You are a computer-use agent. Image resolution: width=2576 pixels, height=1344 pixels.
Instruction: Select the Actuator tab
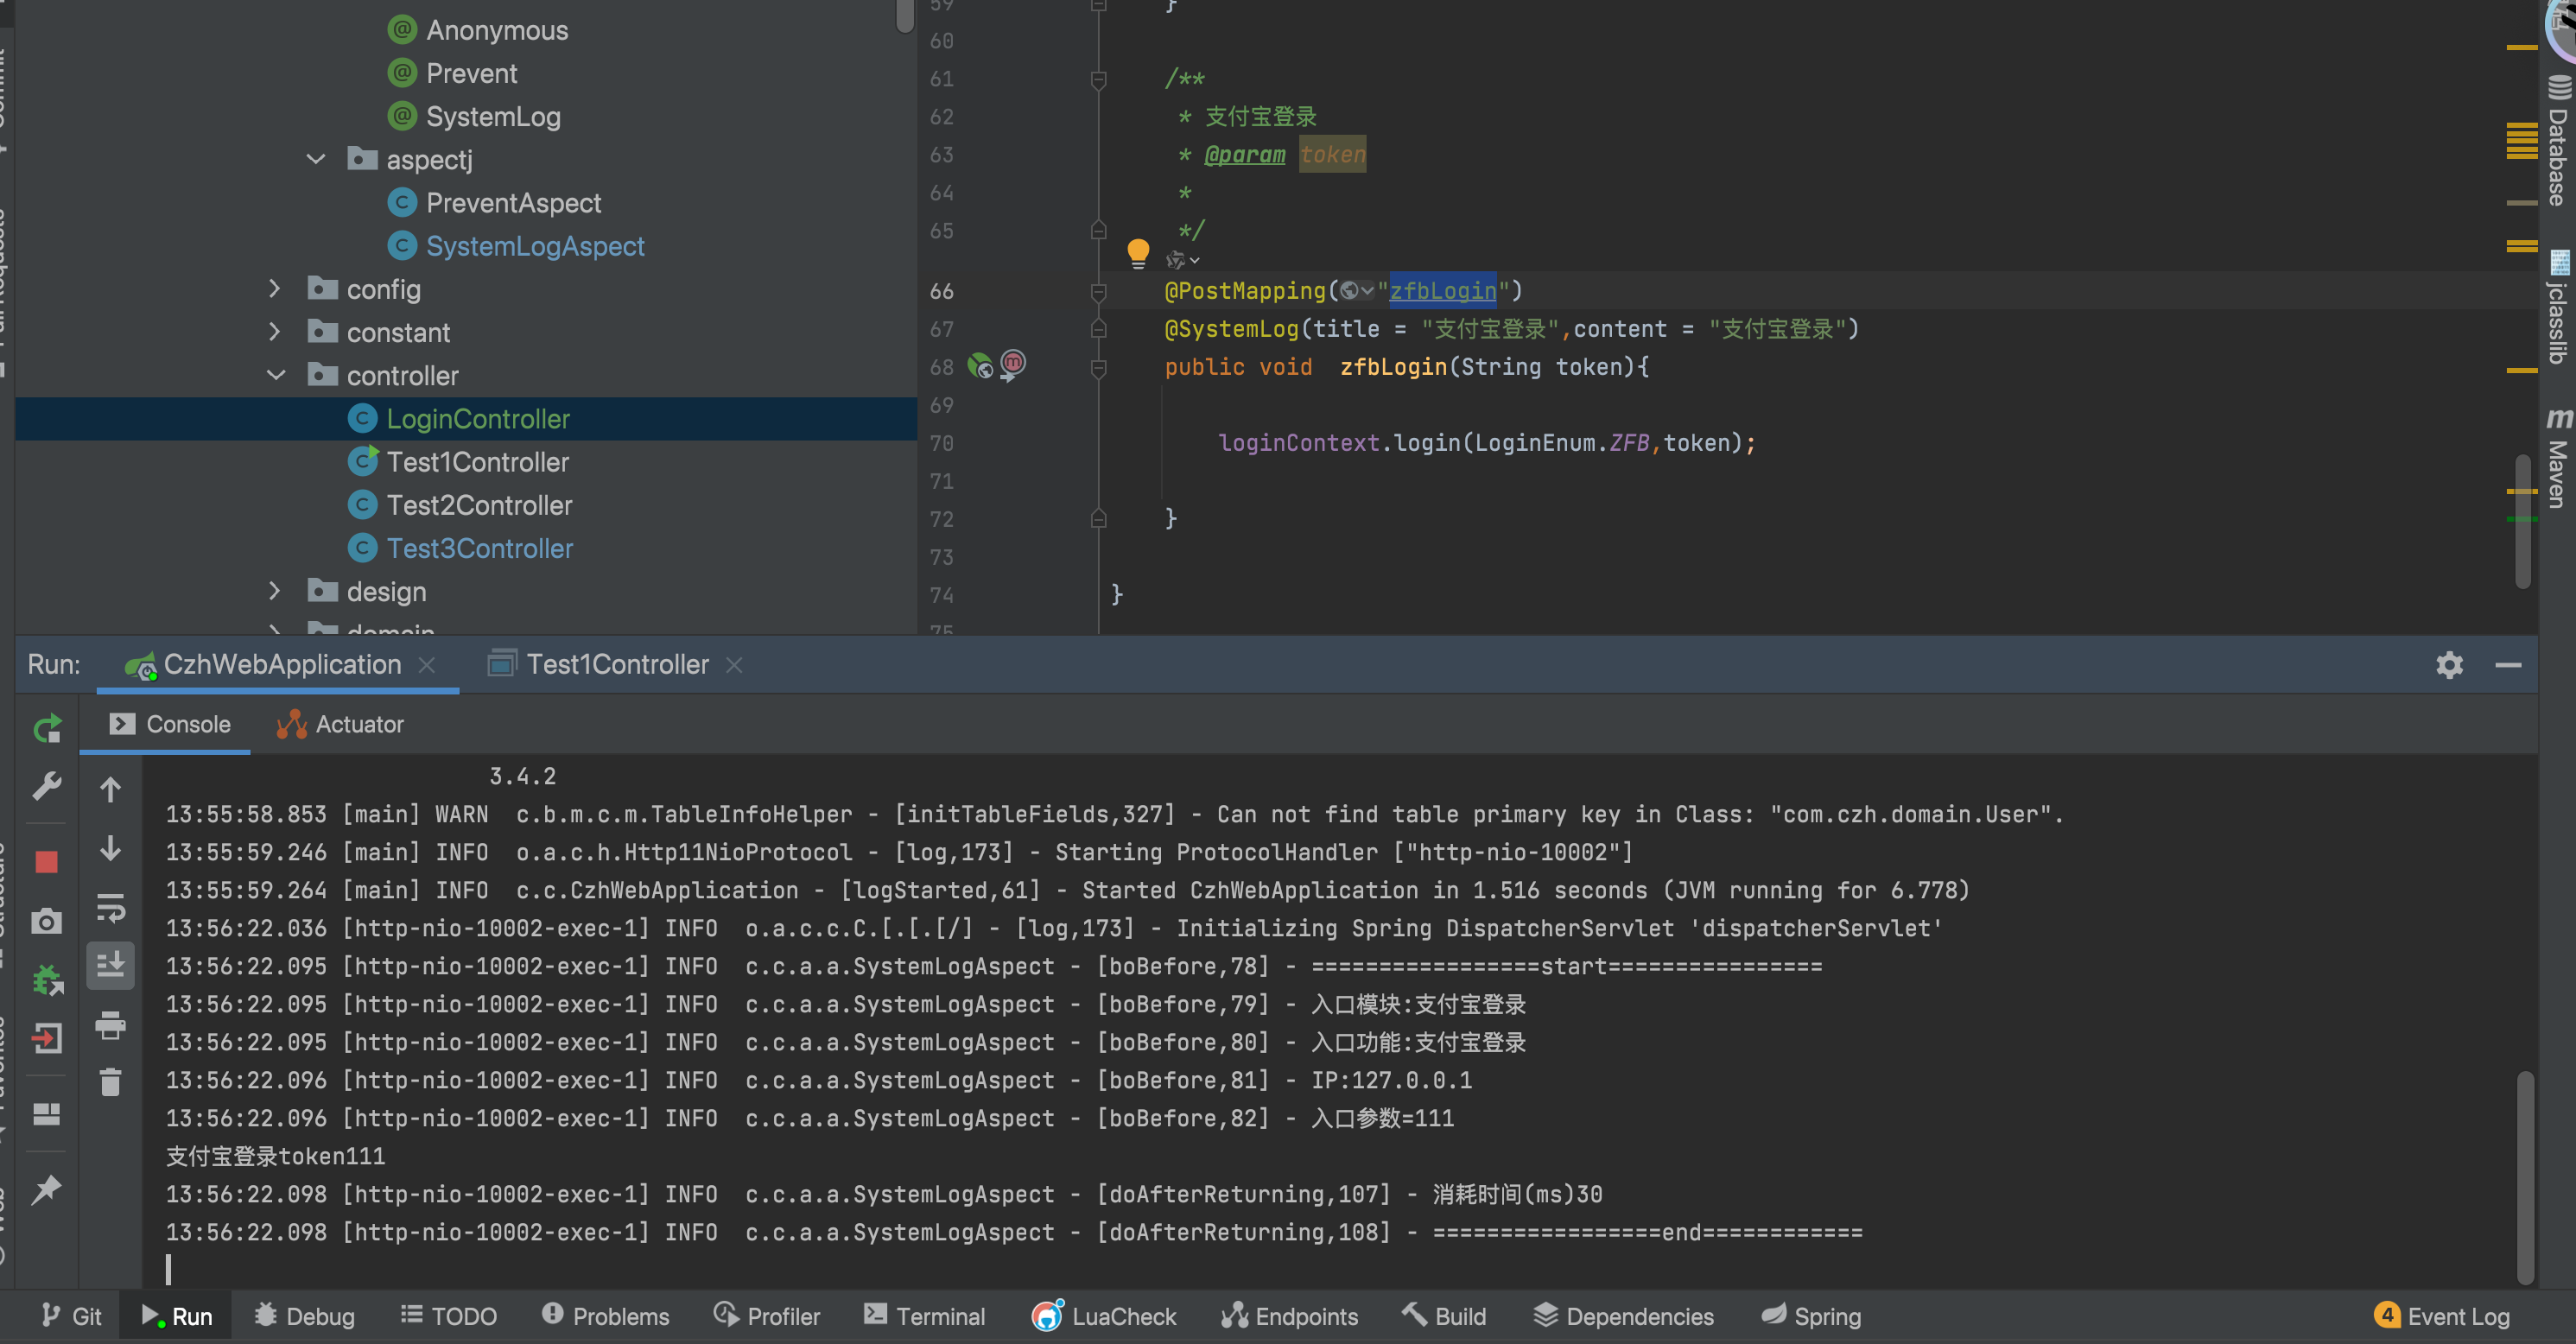pos(340,724)
